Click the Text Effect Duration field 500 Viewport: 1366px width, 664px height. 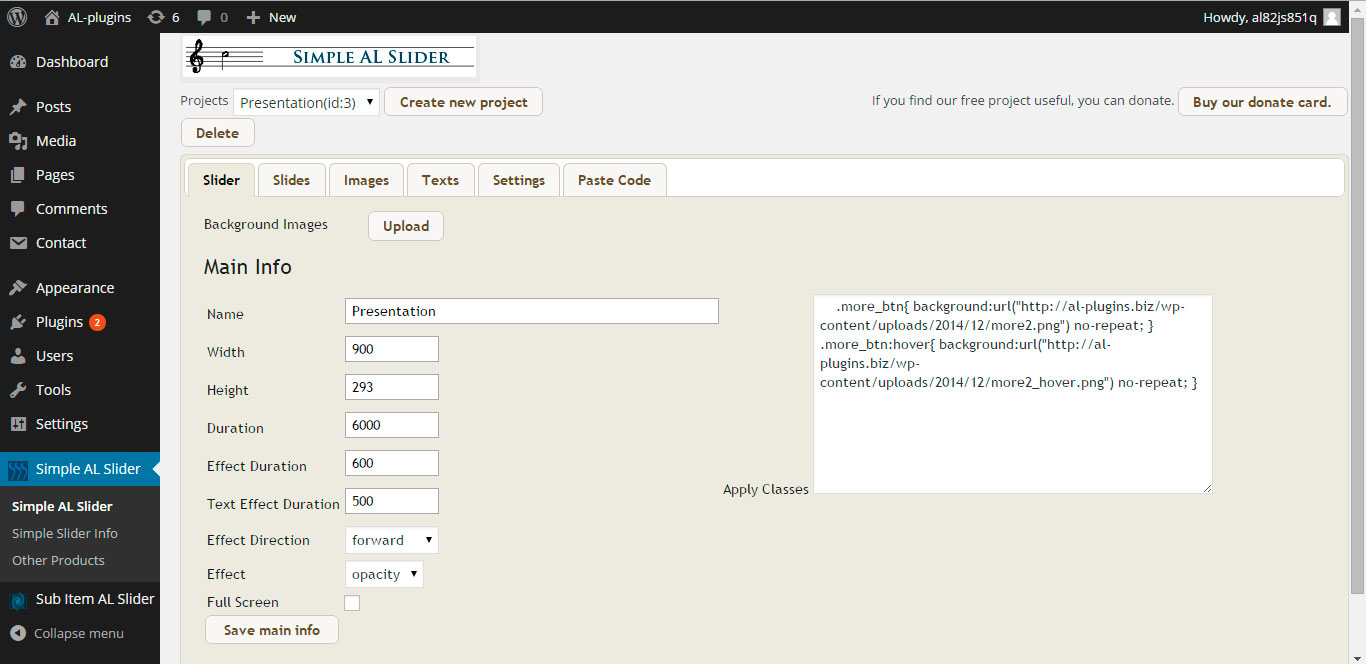point(392,501)
